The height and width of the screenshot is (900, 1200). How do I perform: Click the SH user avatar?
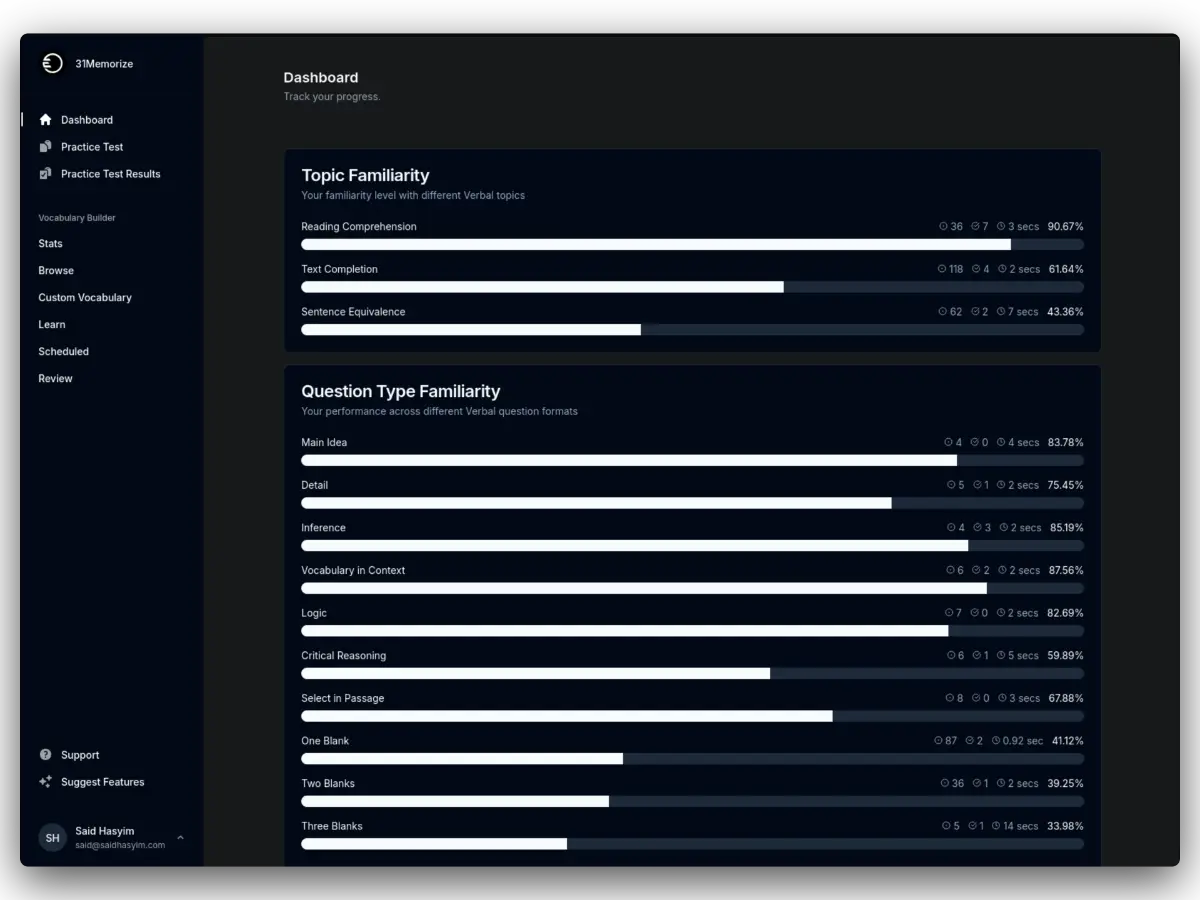[x=52, y=838]
